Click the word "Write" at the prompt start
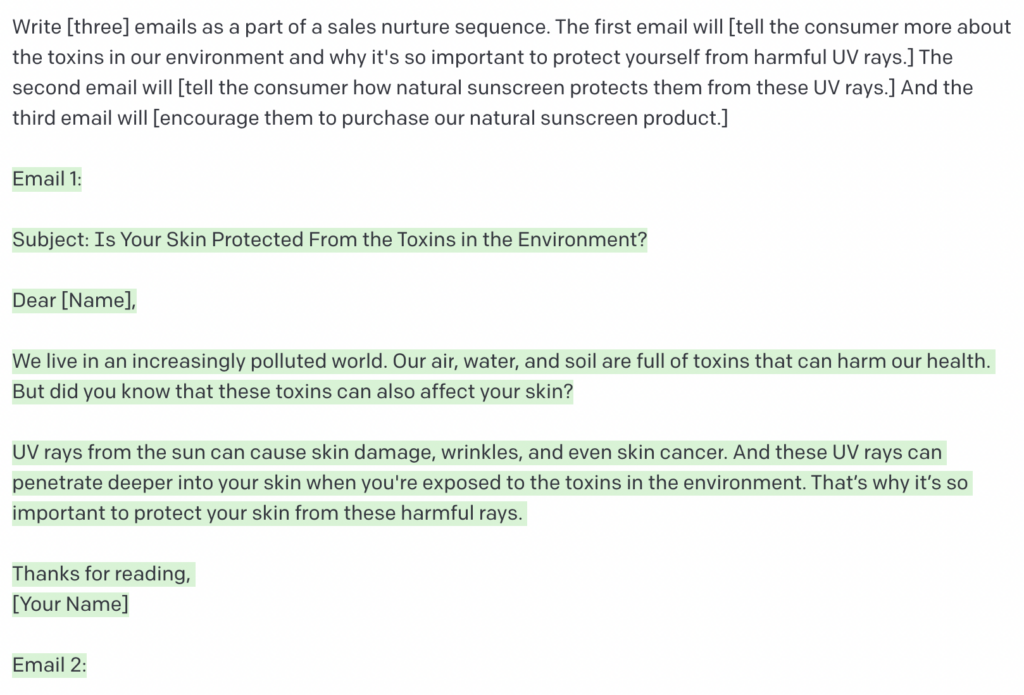 pos(37,27)
